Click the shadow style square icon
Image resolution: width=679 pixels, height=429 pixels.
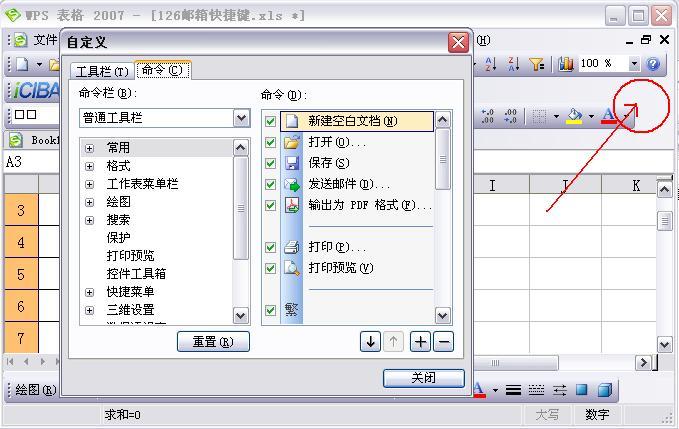pyautogui.click(x=582, y=390)
